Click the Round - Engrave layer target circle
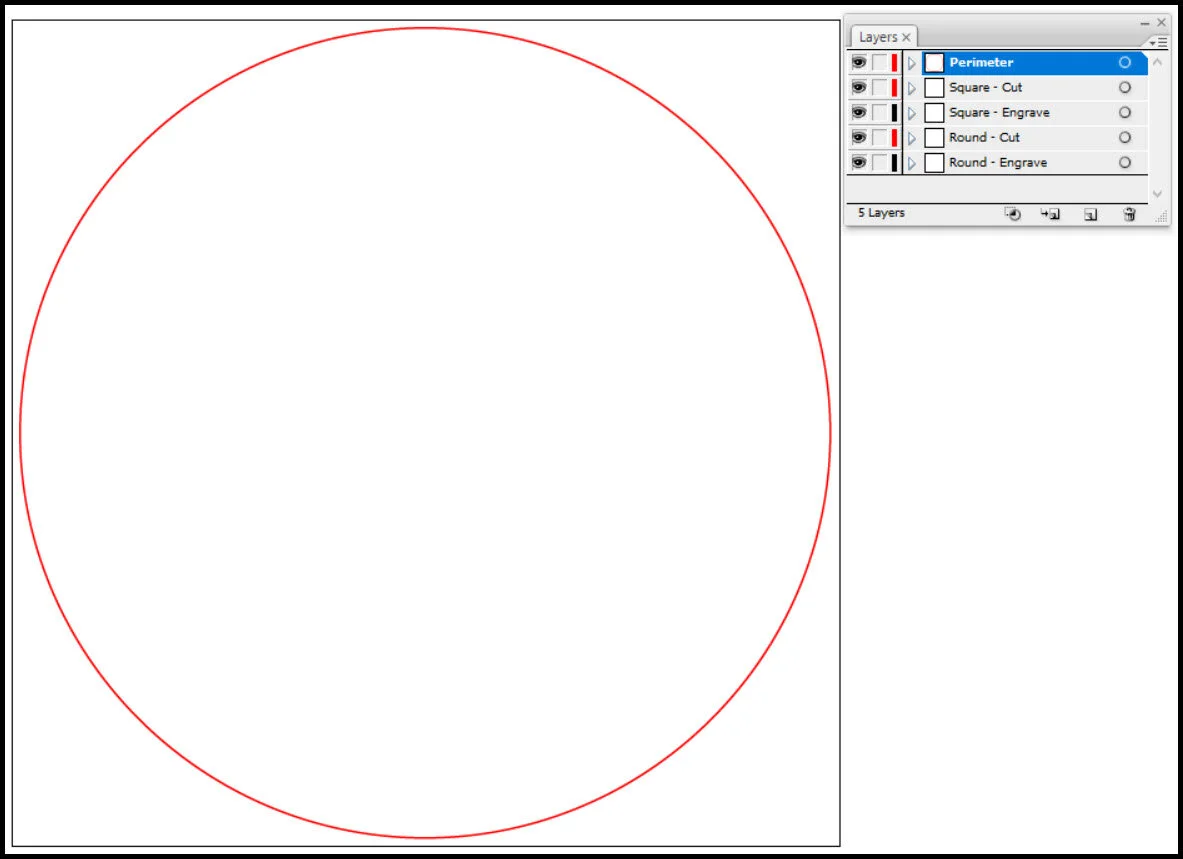 click(1124, 162)
